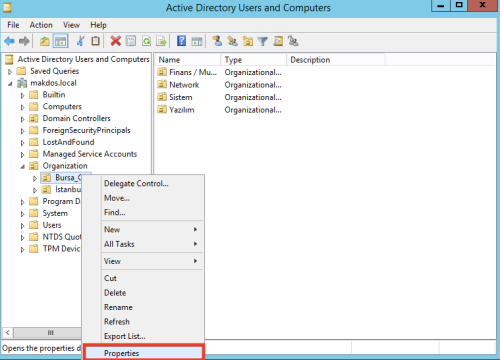Select Properties in context menu

(x=143, y=353)
